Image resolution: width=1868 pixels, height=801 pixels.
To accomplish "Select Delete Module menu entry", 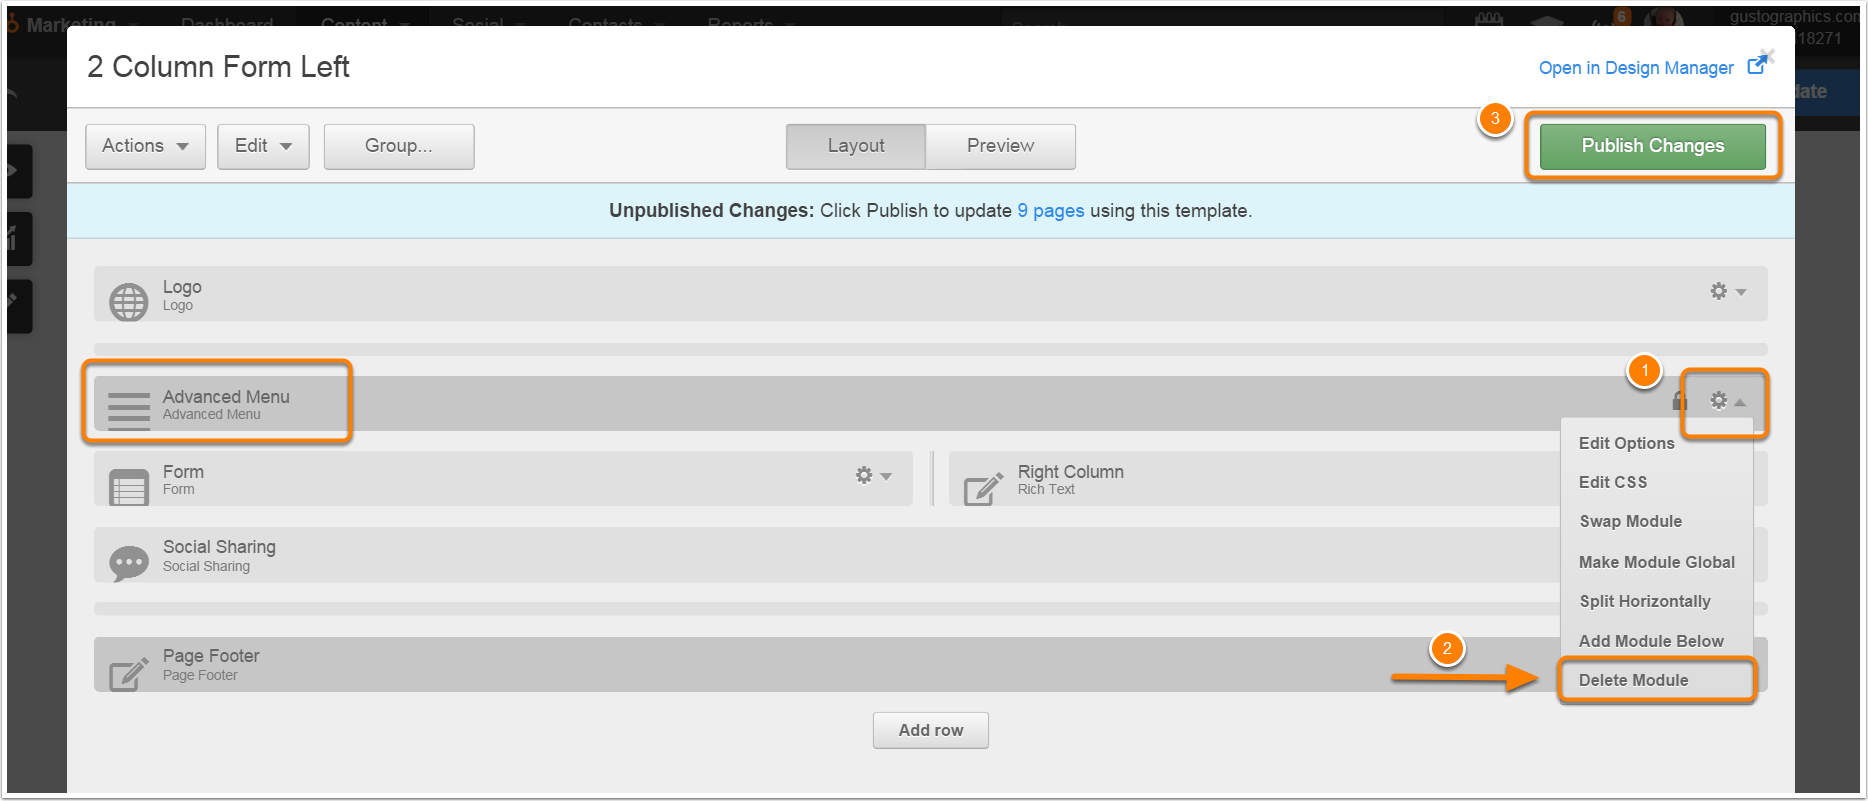I will coord(1633,680).
